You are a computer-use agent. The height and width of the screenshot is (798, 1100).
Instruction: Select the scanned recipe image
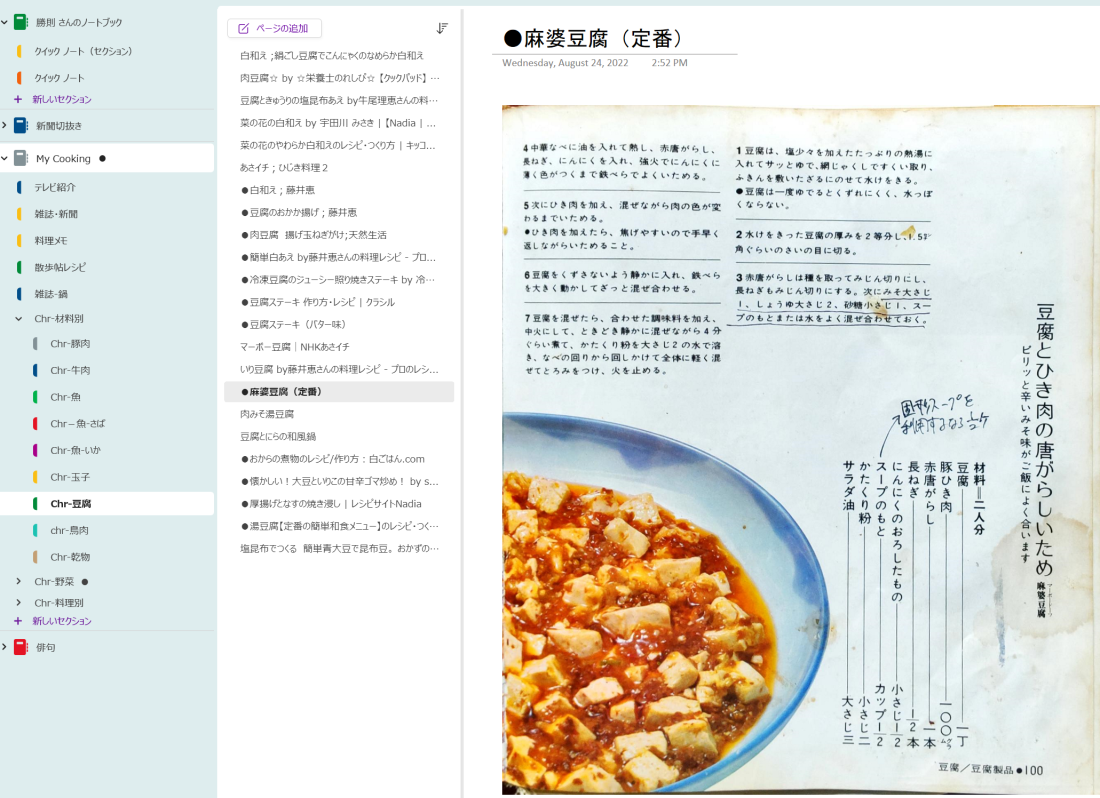[x=800, y=449]
